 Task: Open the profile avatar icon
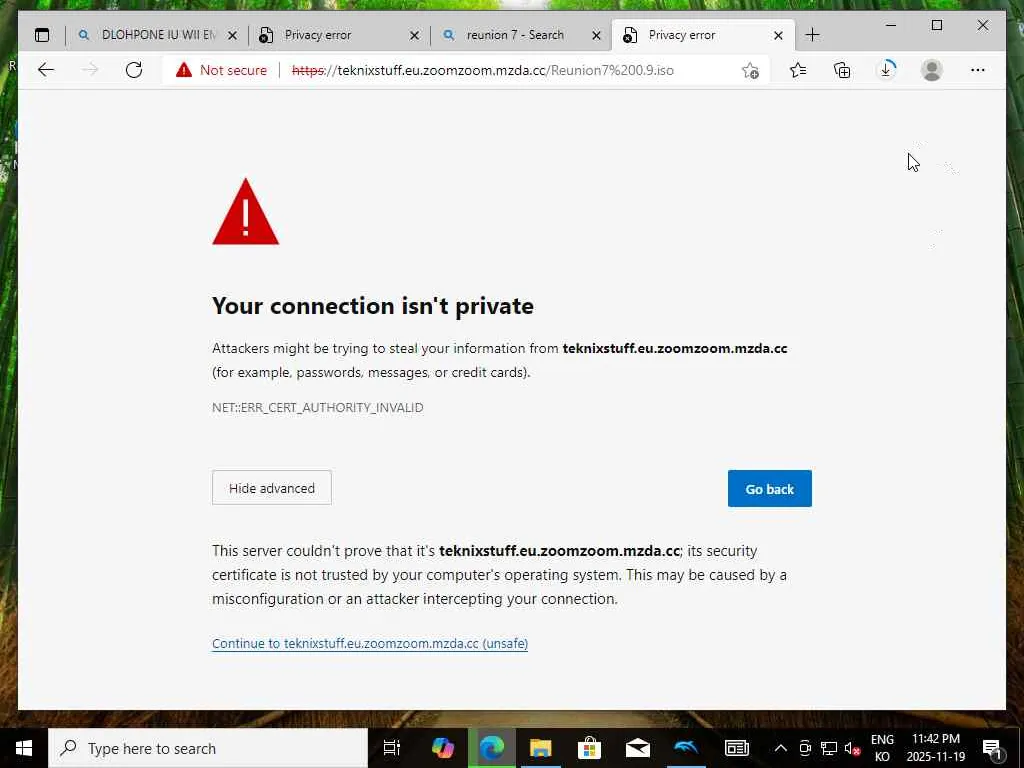click(931, 70)
